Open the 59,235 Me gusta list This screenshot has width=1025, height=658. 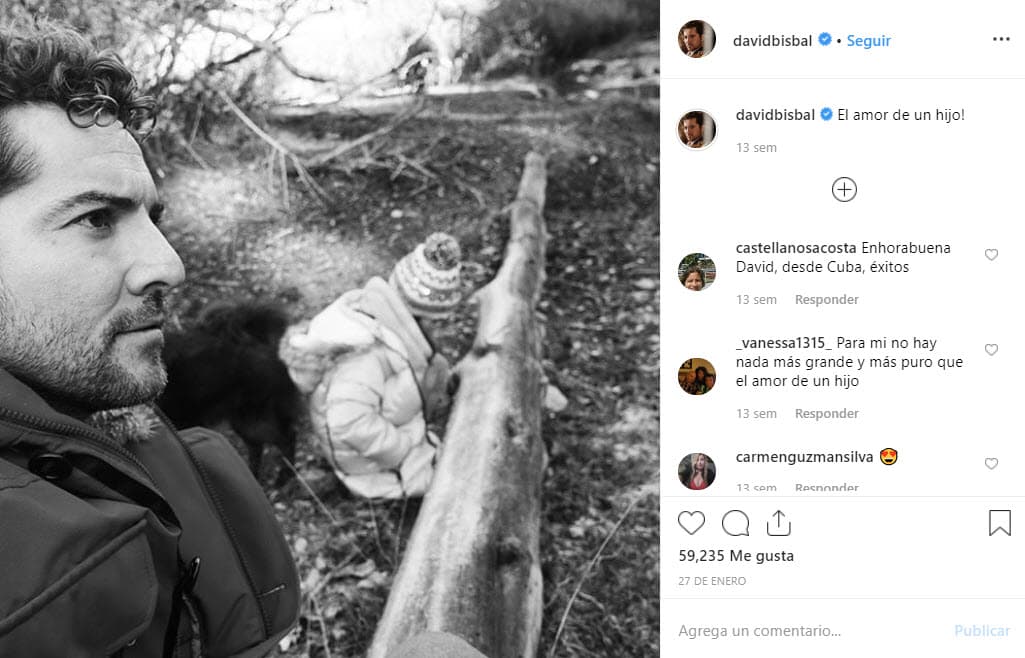coord(736,556)
